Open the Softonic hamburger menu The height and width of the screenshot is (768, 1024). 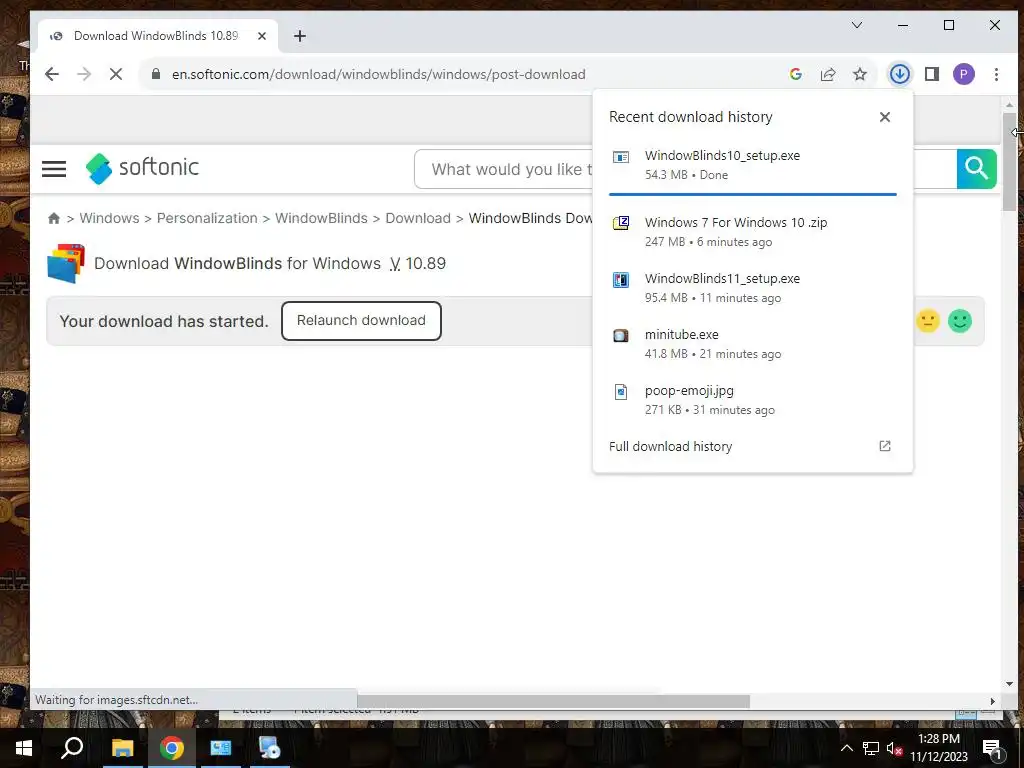(54, 168)
